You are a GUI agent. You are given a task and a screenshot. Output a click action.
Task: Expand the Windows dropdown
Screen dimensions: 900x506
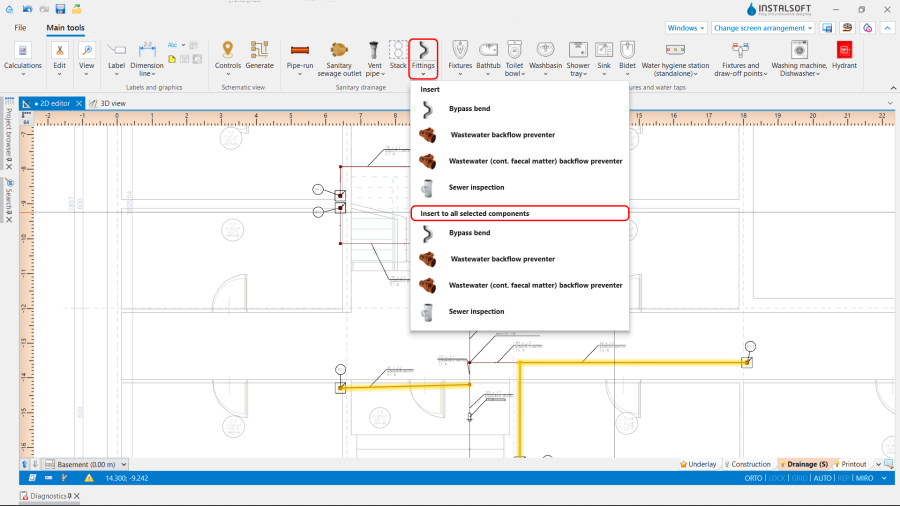coord(686,28)
